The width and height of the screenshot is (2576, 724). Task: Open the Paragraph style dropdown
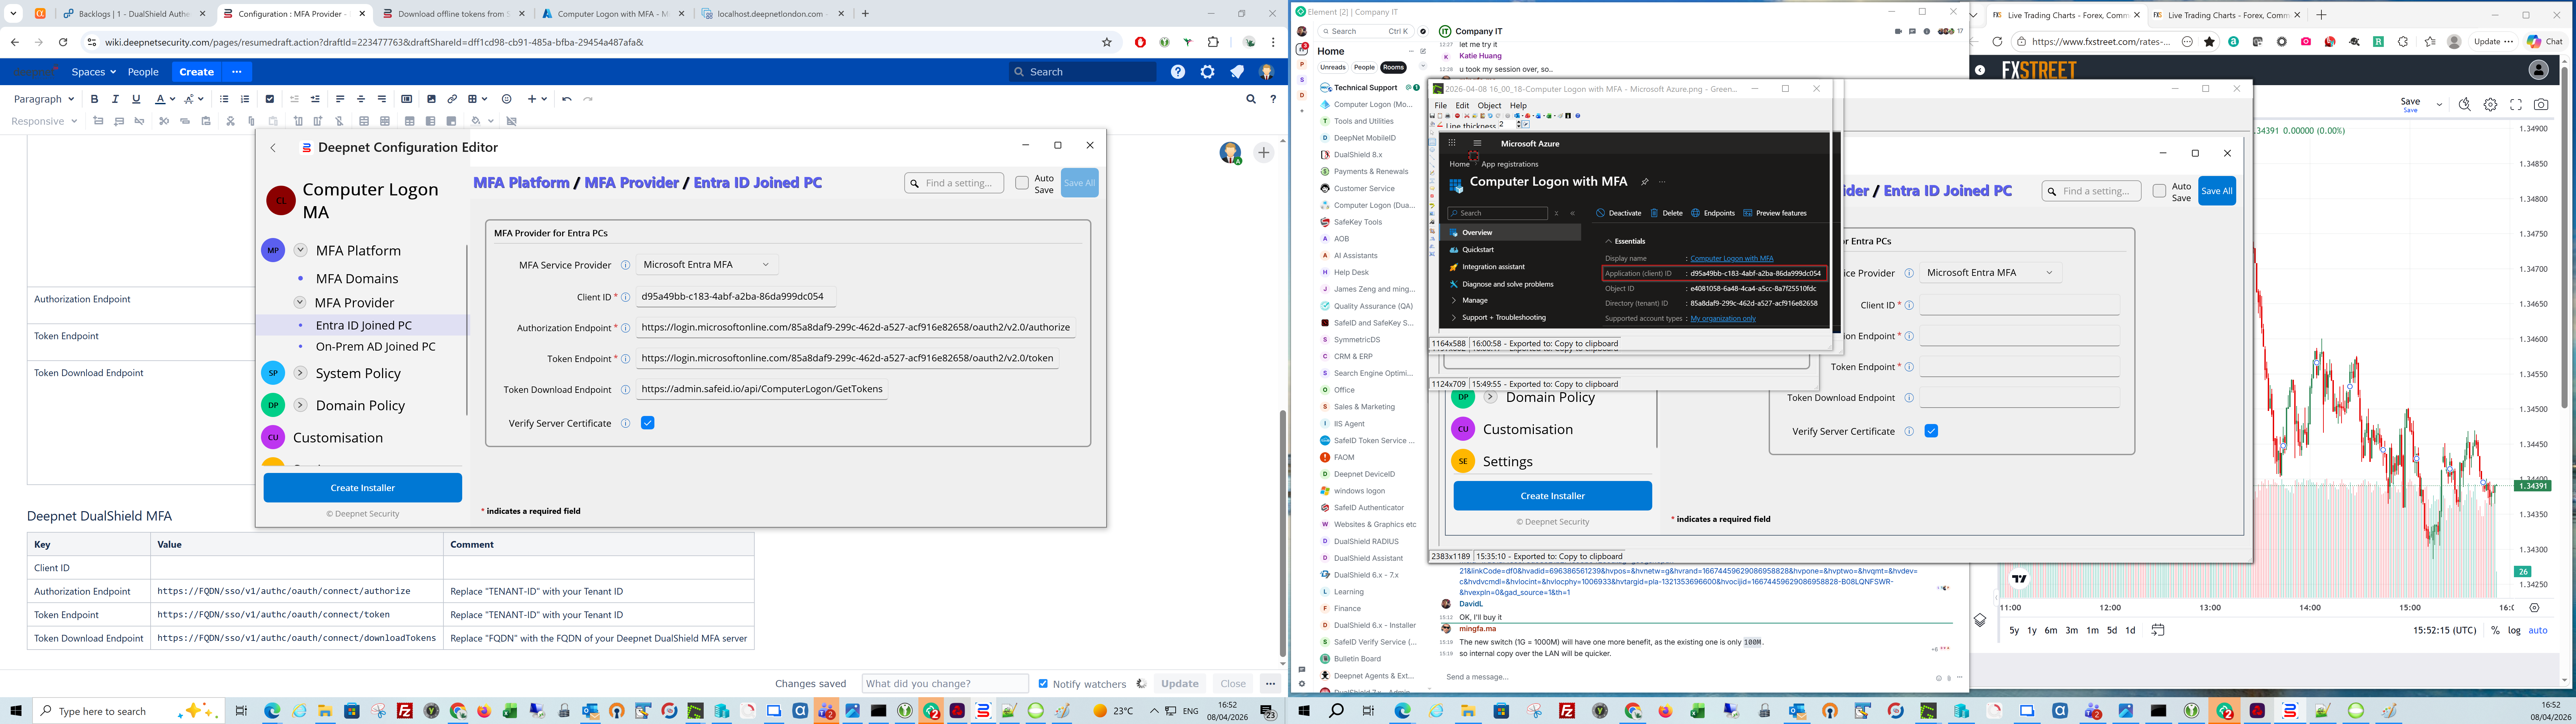(x=44, y=99)
